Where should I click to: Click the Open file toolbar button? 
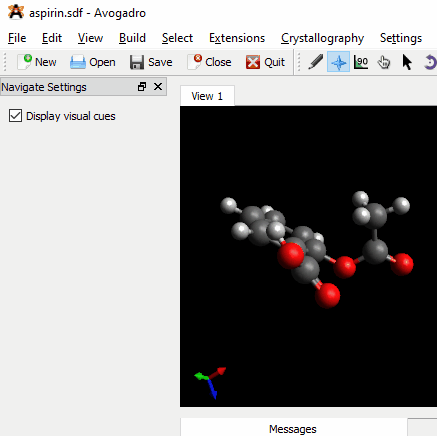(x=93, y=62)
